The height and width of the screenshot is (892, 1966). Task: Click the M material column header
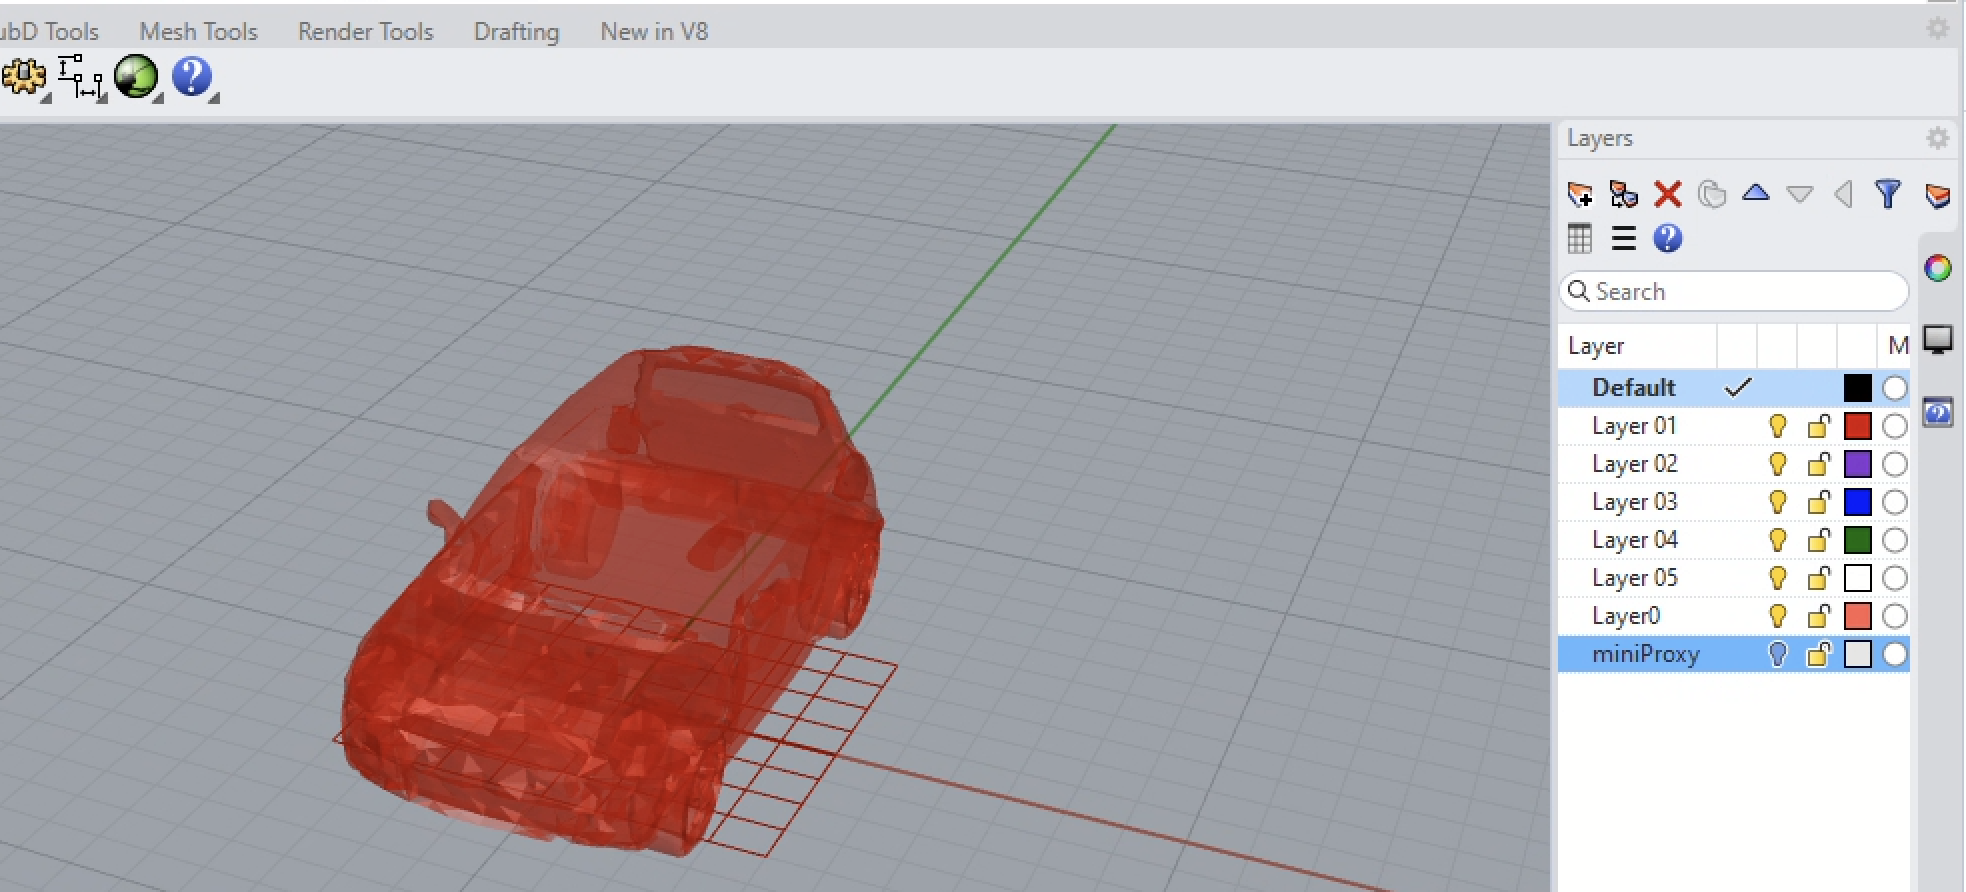click(x=1896, y=346)
